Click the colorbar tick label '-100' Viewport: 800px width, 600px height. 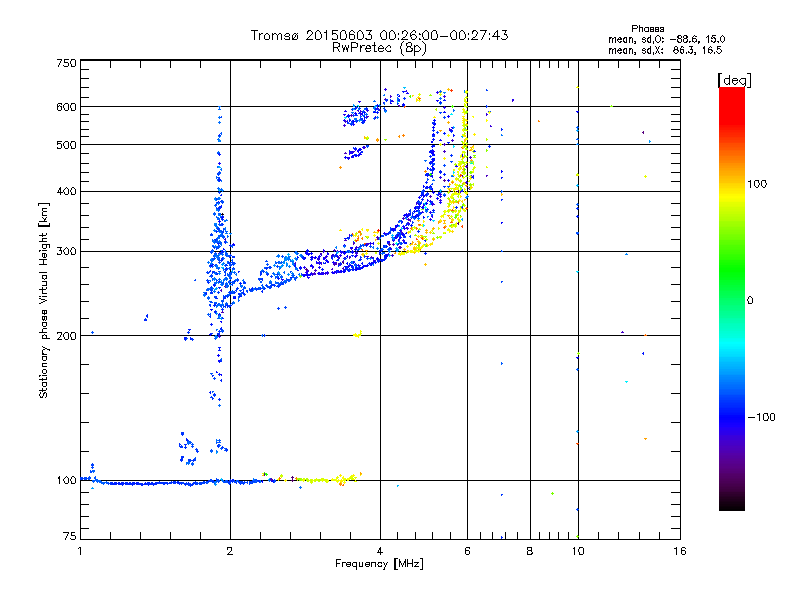[761, 417]
